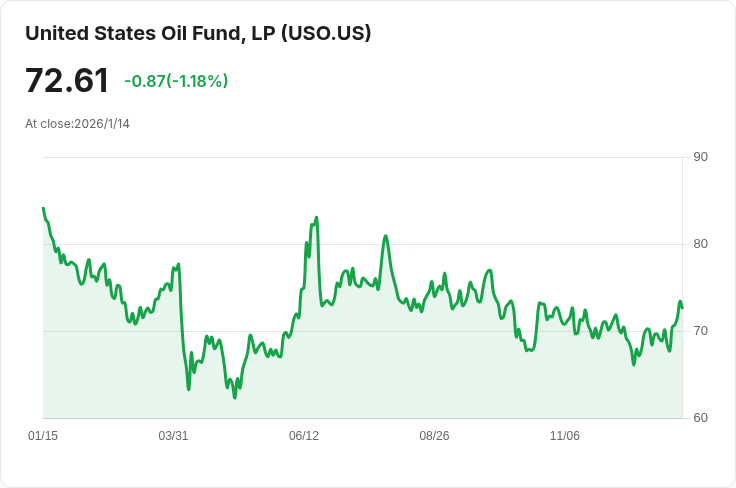Click the 72.61 closing price

[67, 81]
